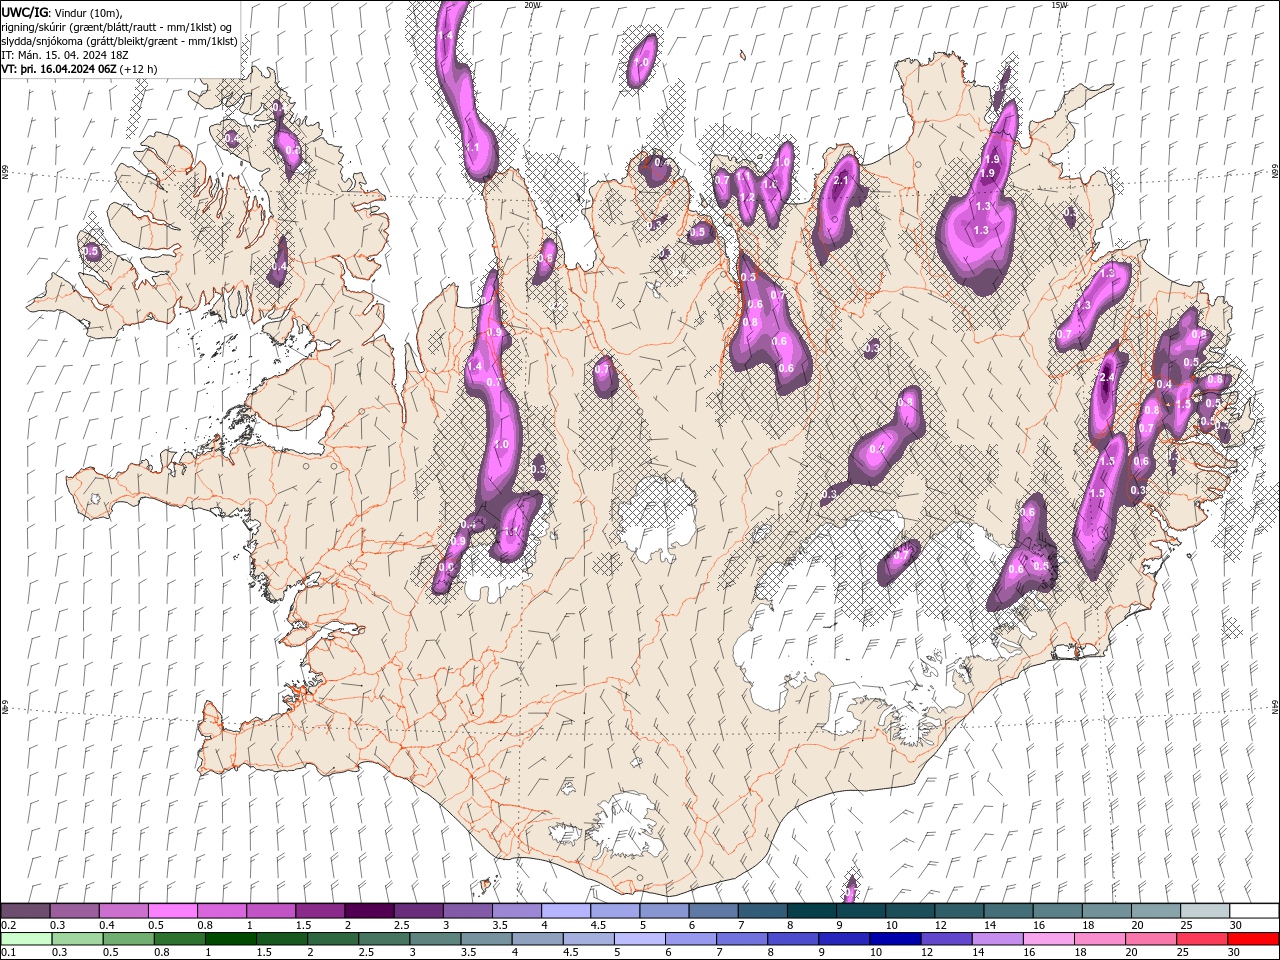Click the bright pink swatch above 0.5 in snow scale

pyautogui.click(x=172, y=911)
